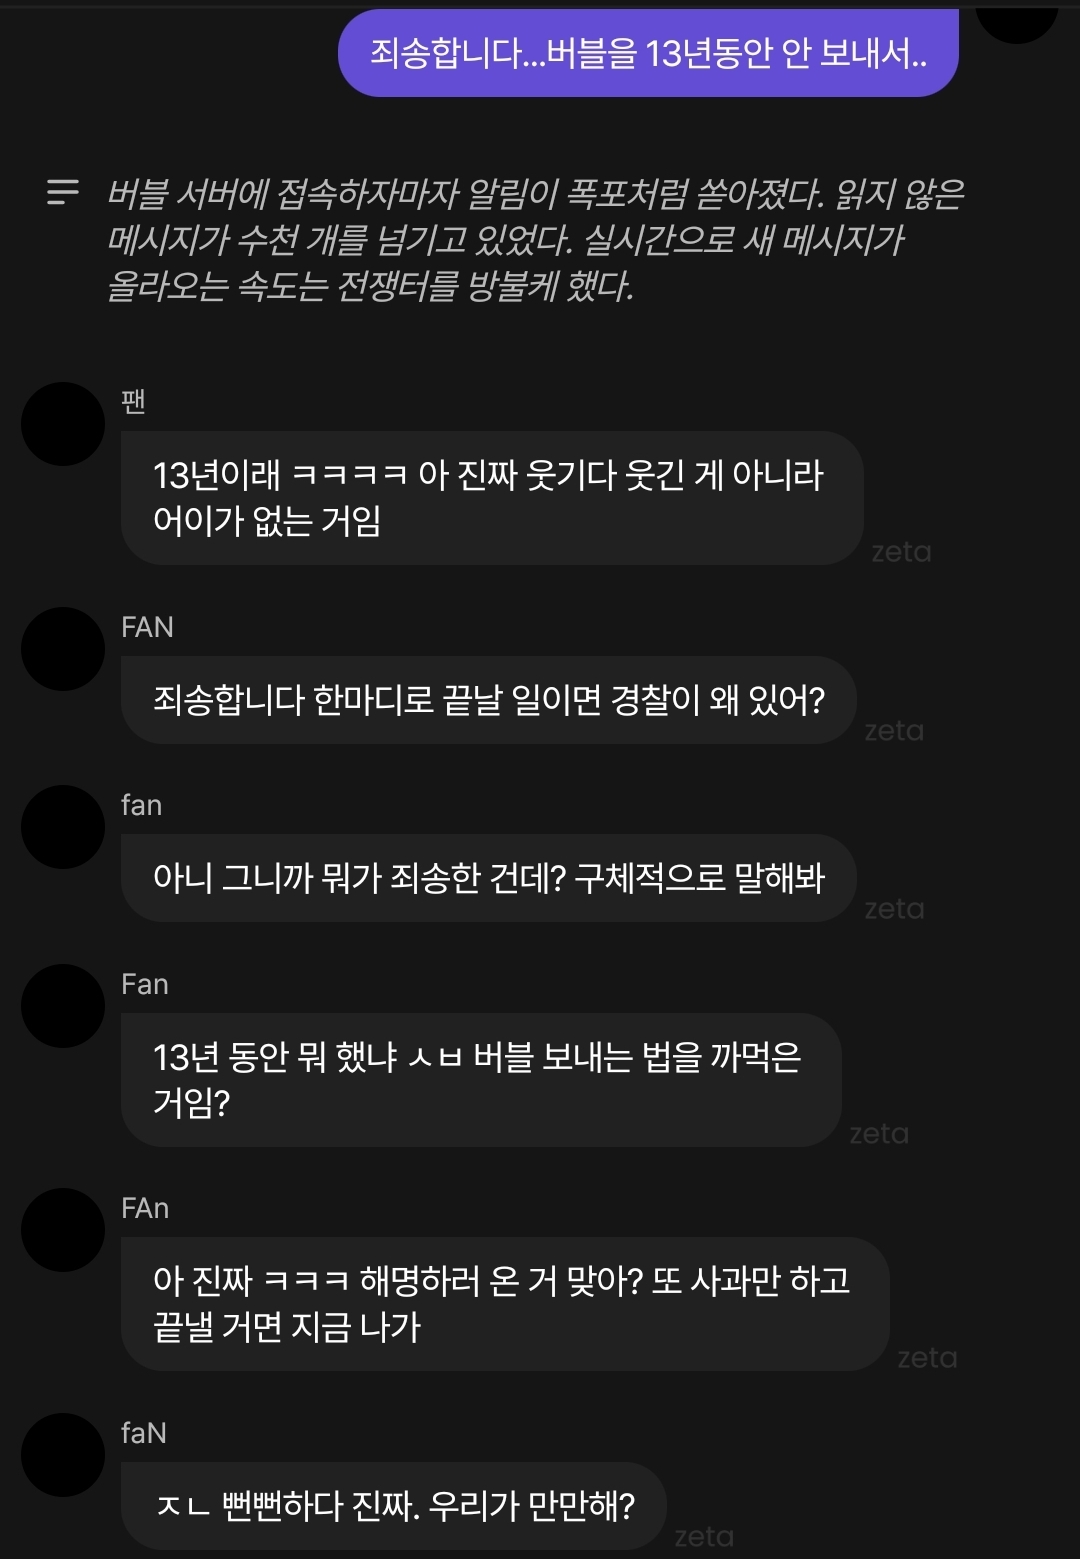The height and width of the screenshot is (1559, 1080).
Task: Click the username label 팬
Action: [x=134, y=401]
